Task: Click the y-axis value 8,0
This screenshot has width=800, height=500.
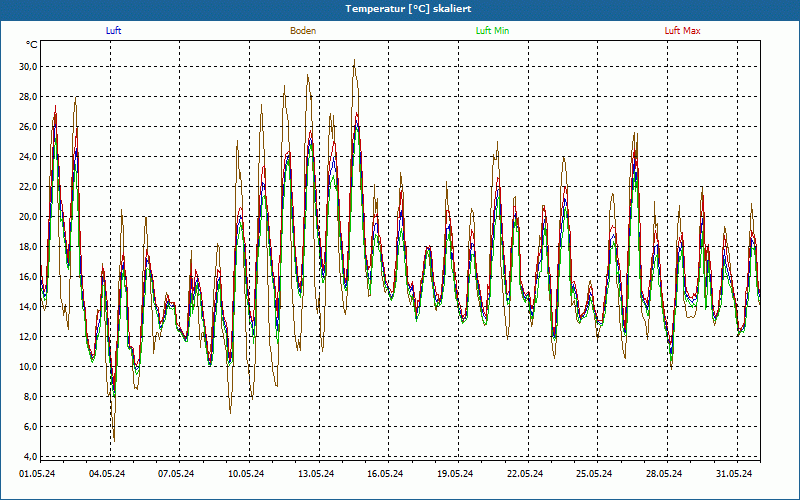Action: pyautogui.click(x=30, y=396)
